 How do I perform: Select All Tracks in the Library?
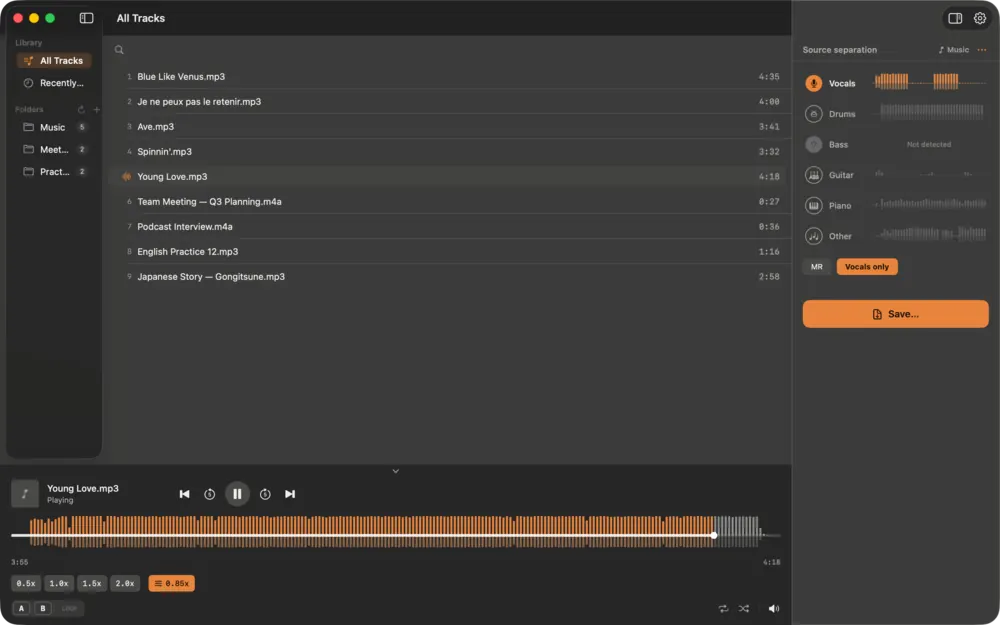tap(54, 61)
